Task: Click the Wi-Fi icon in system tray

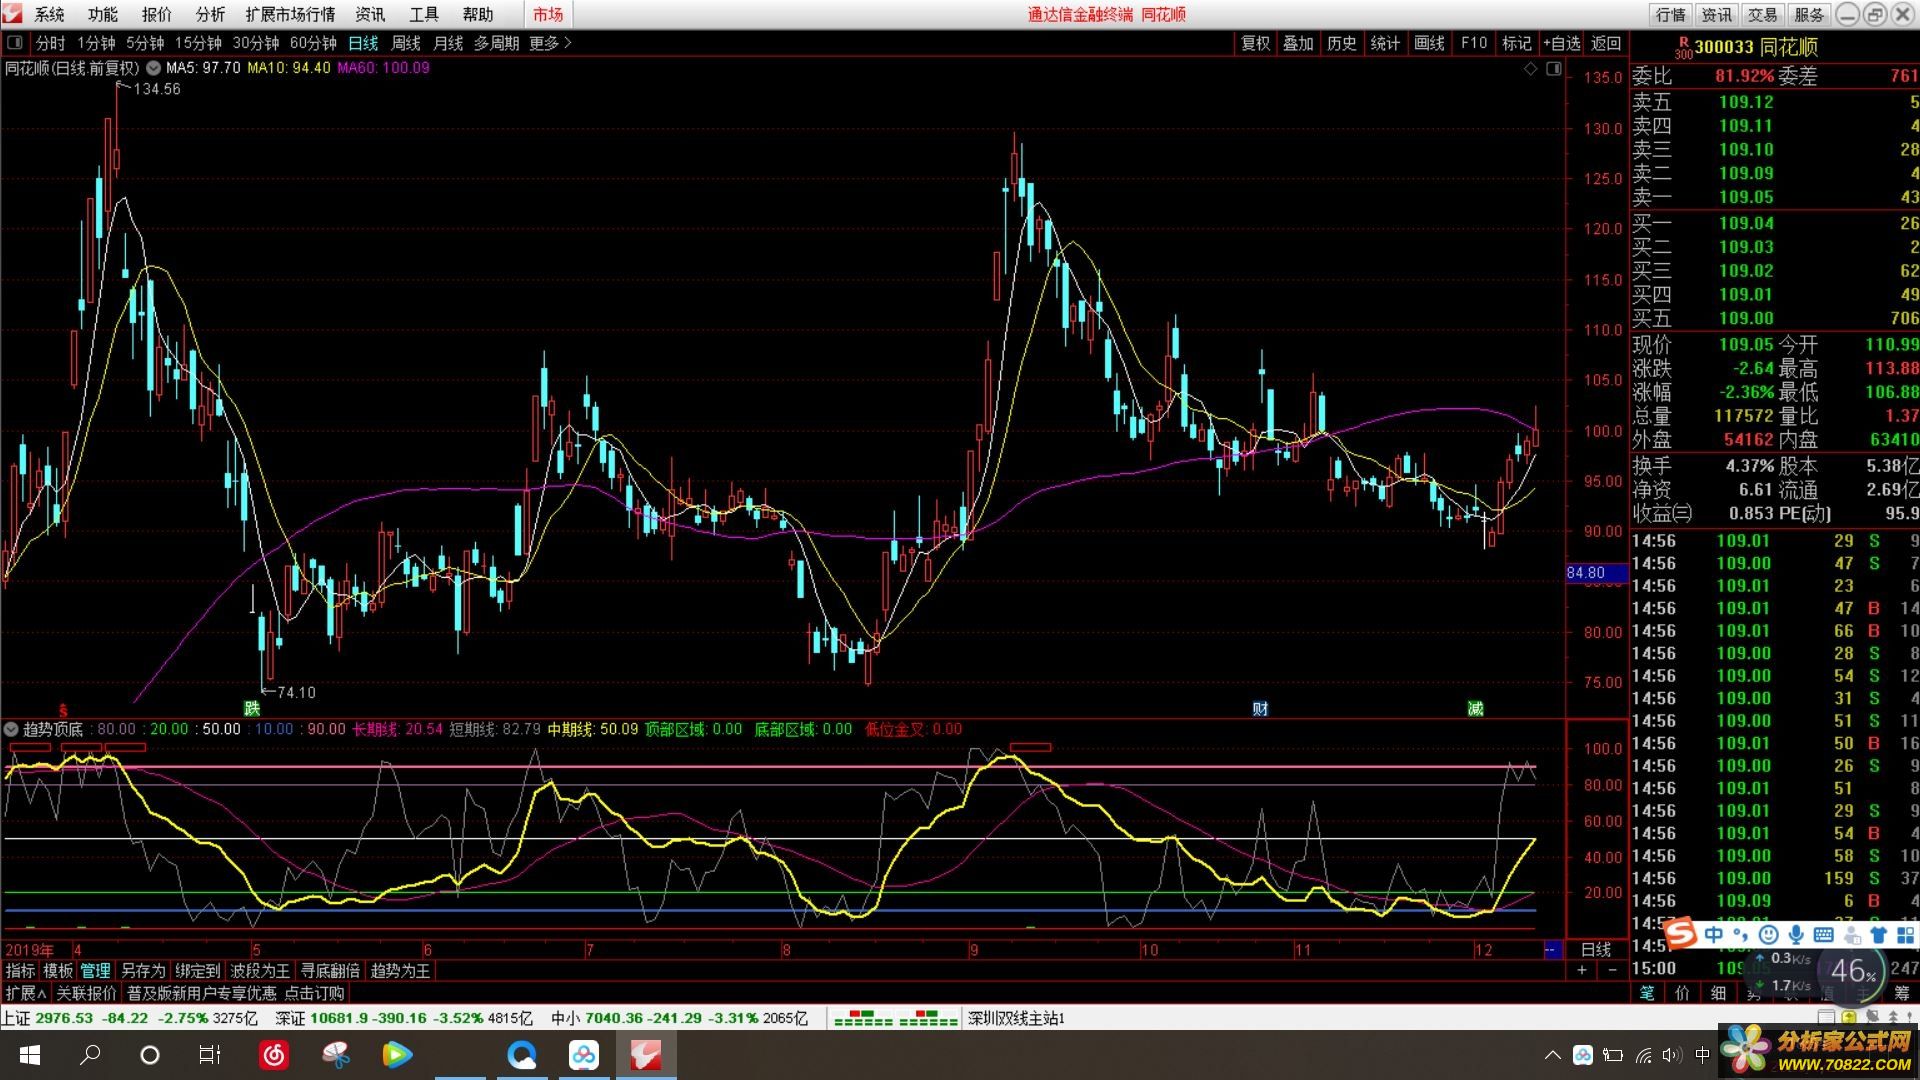Action: (x=1643, y=1055)
